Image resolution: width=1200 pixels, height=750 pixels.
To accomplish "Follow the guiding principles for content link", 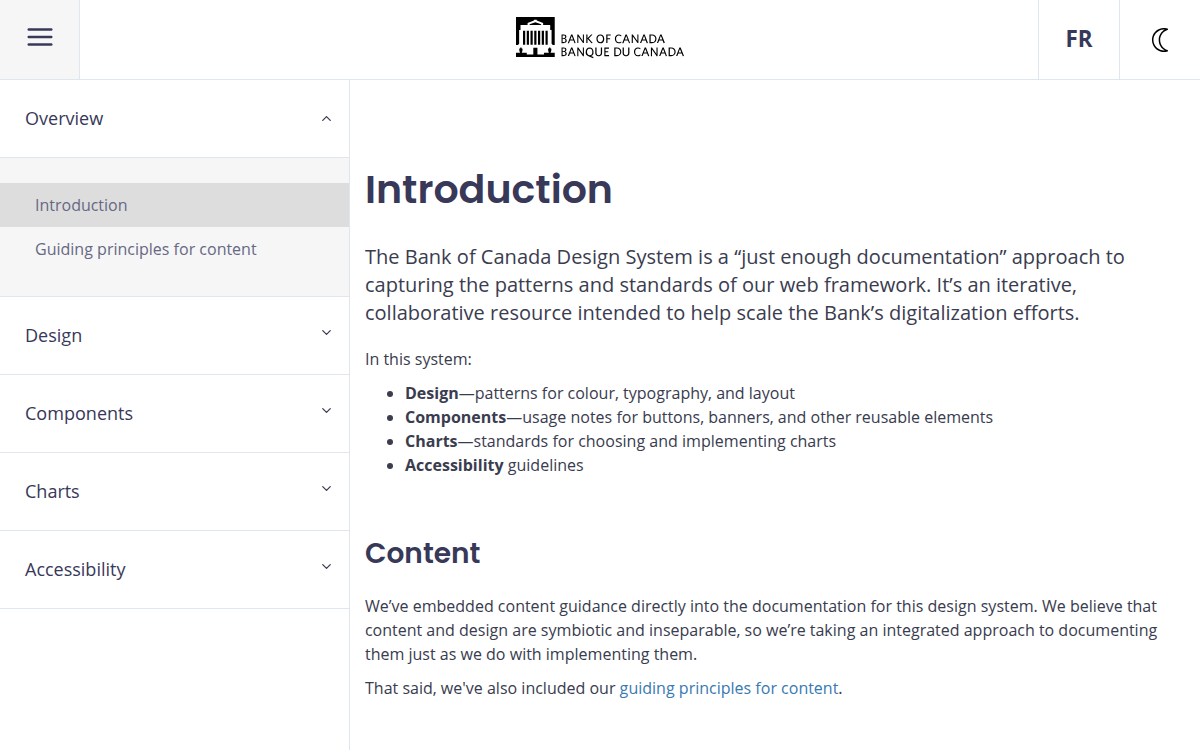I will (729, 688).
